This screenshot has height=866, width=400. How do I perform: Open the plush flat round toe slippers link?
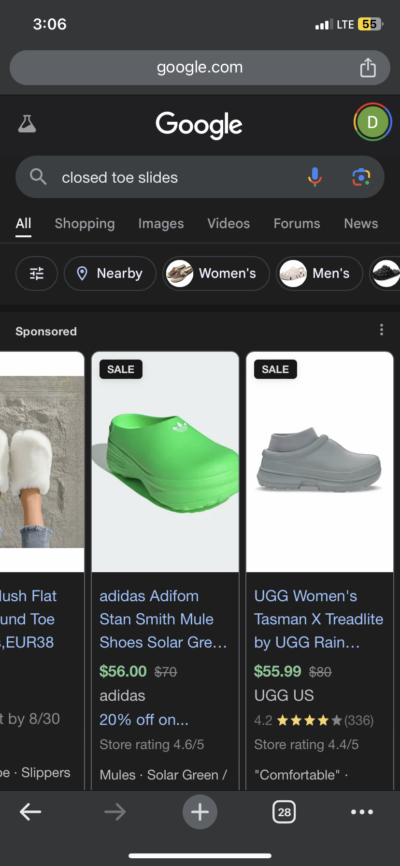(29, 619)
